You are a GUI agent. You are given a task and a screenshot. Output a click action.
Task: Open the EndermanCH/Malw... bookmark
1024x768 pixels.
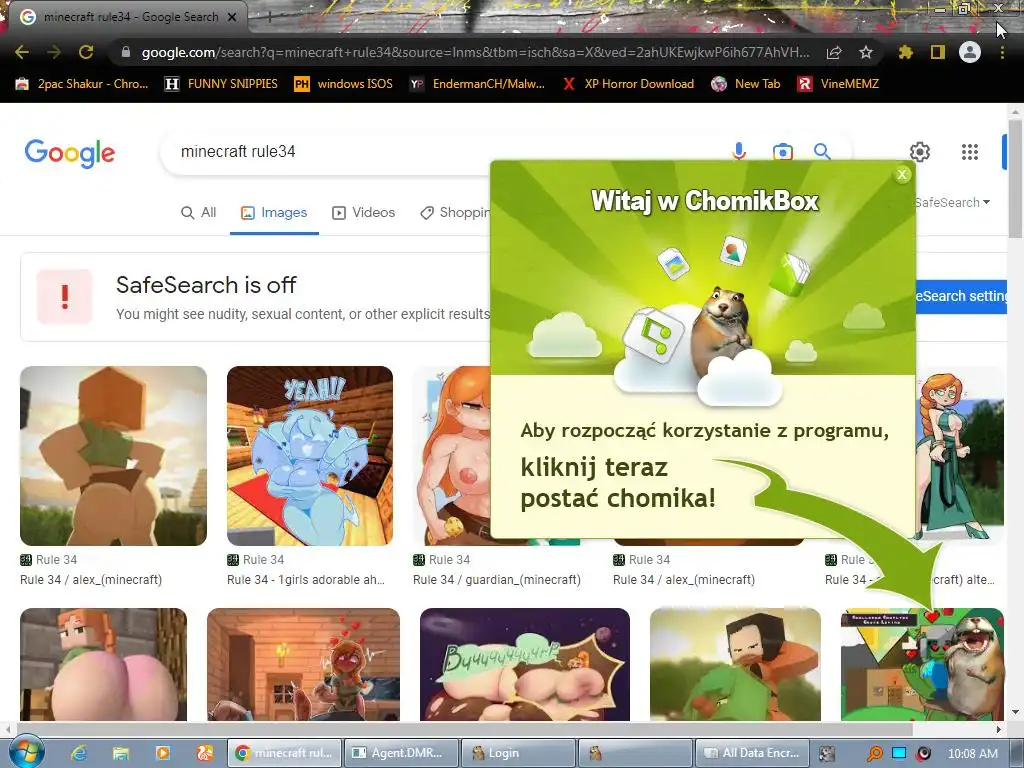[x=477, y=84]
